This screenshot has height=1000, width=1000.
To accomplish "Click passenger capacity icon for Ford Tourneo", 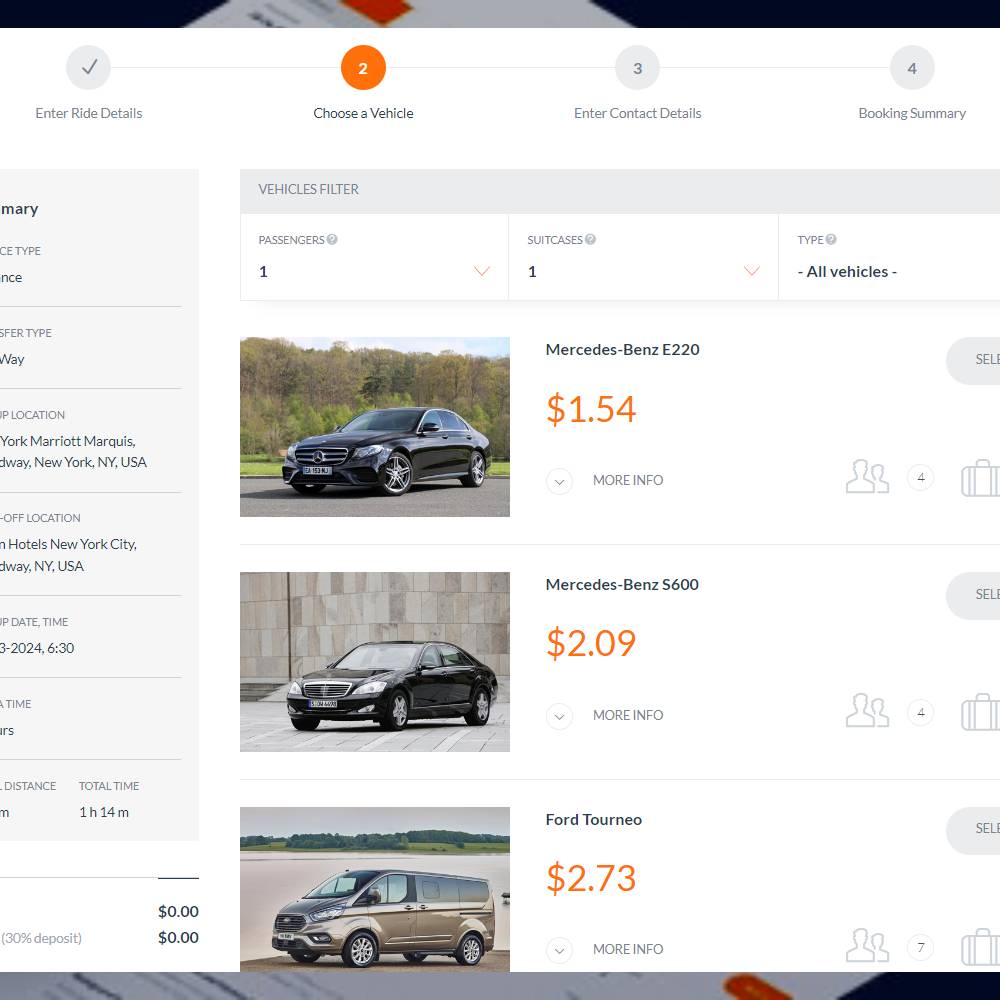I will (x=867, y=947).
